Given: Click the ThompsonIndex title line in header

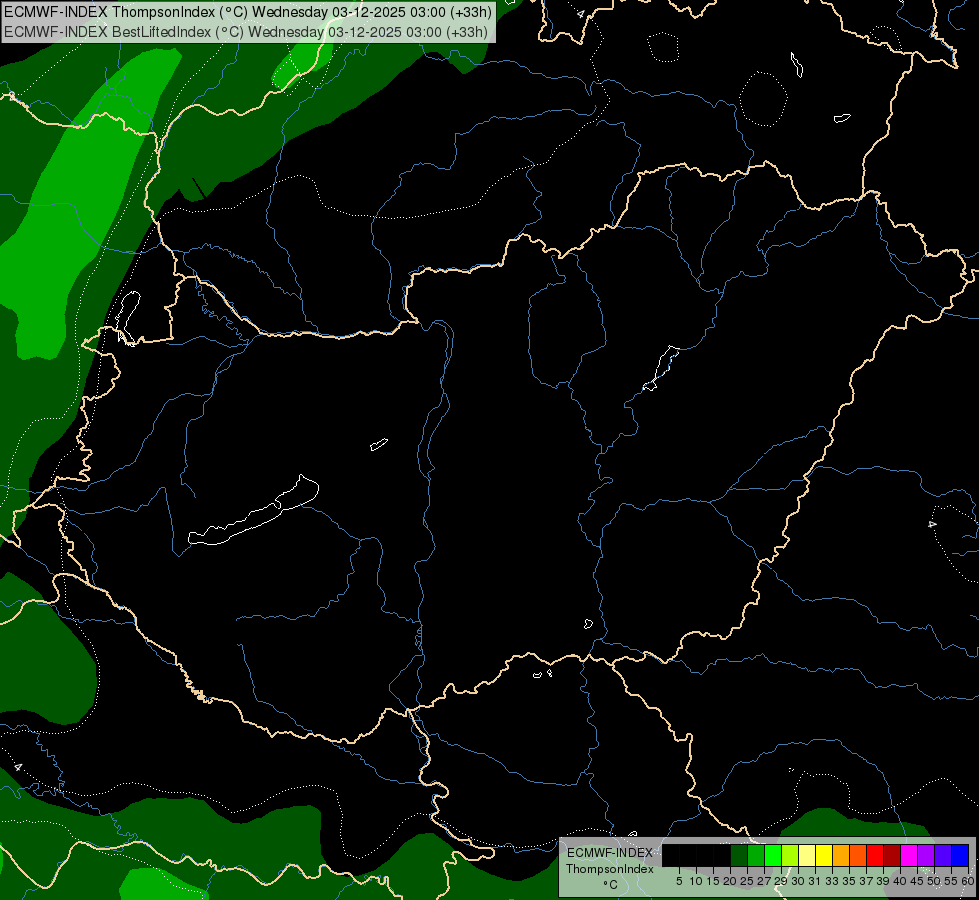Looking at the screenshot, I should (248, 12).
